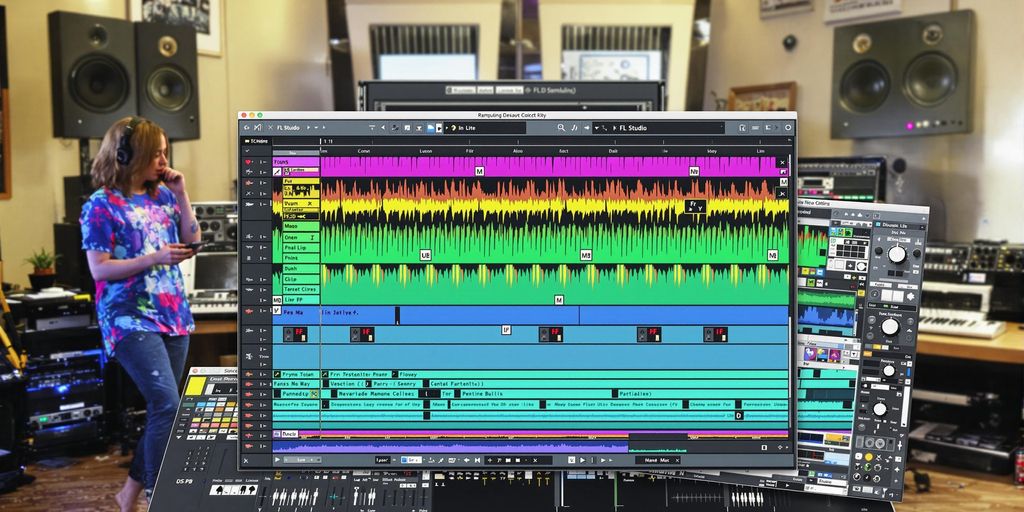Click the power icon at toolbar's right end
1024x512 pixels.
tap(788, 128)
